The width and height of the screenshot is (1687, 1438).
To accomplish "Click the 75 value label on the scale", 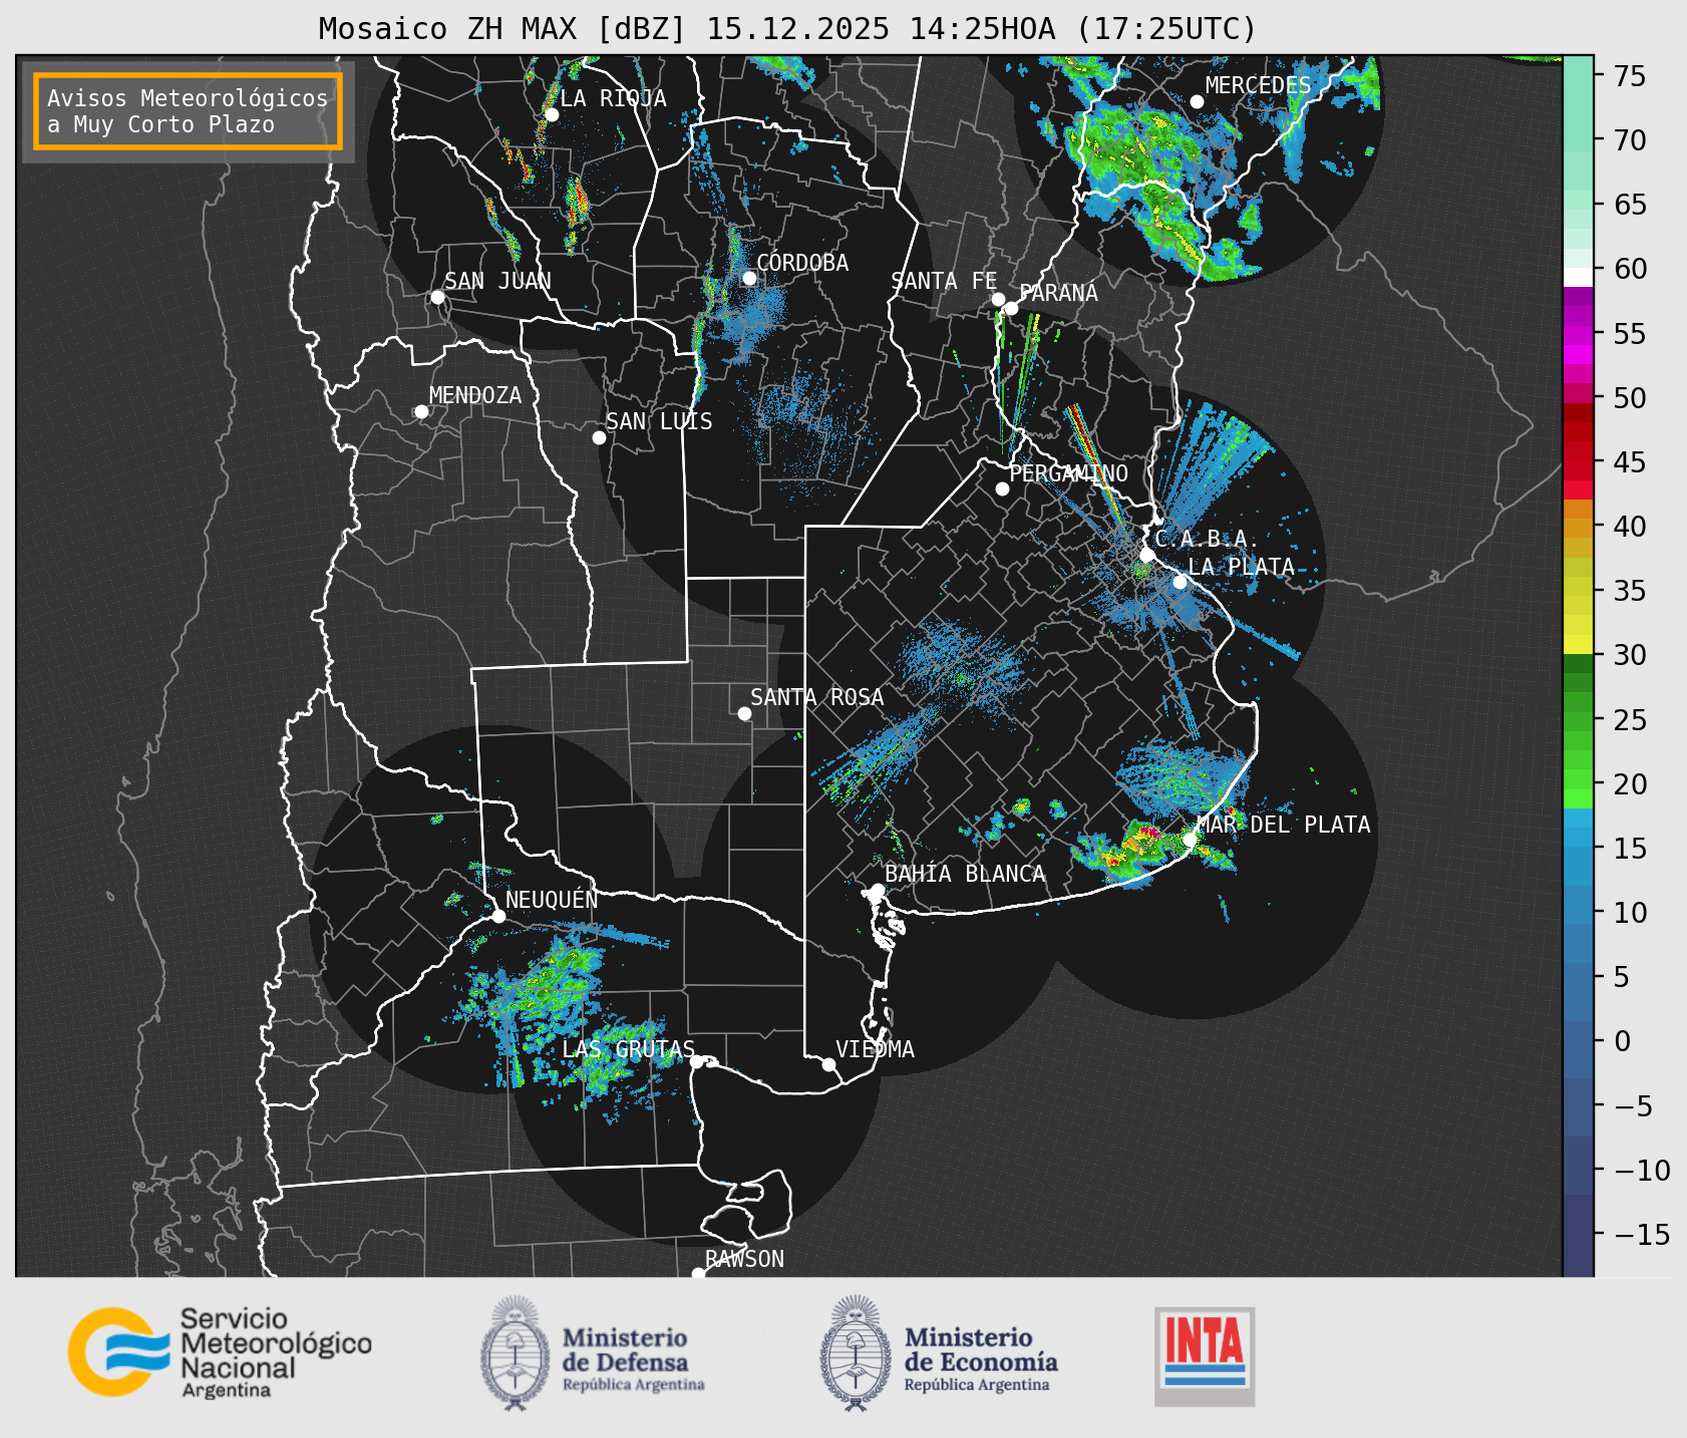I will tap(1628, 76).
